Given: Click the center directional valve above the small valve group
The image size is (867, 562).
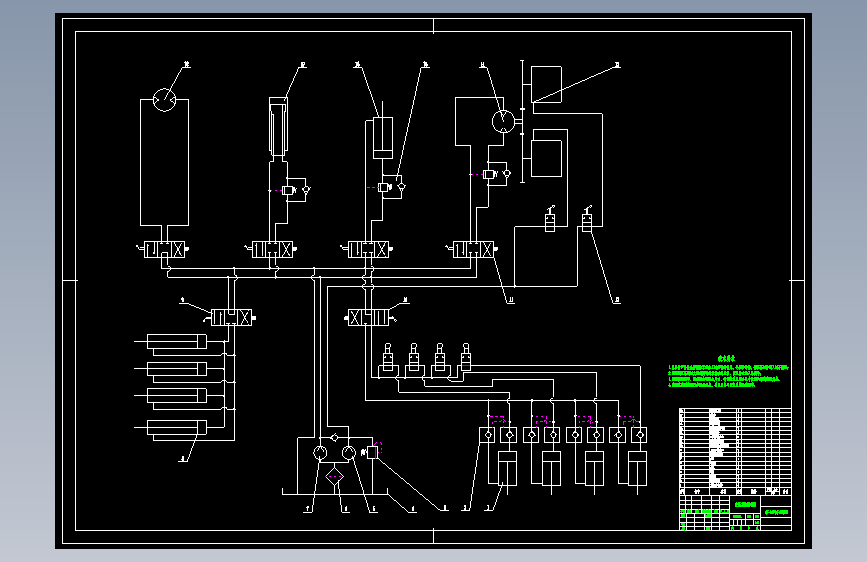Looking at the screenshot, I should click(369, 318).
